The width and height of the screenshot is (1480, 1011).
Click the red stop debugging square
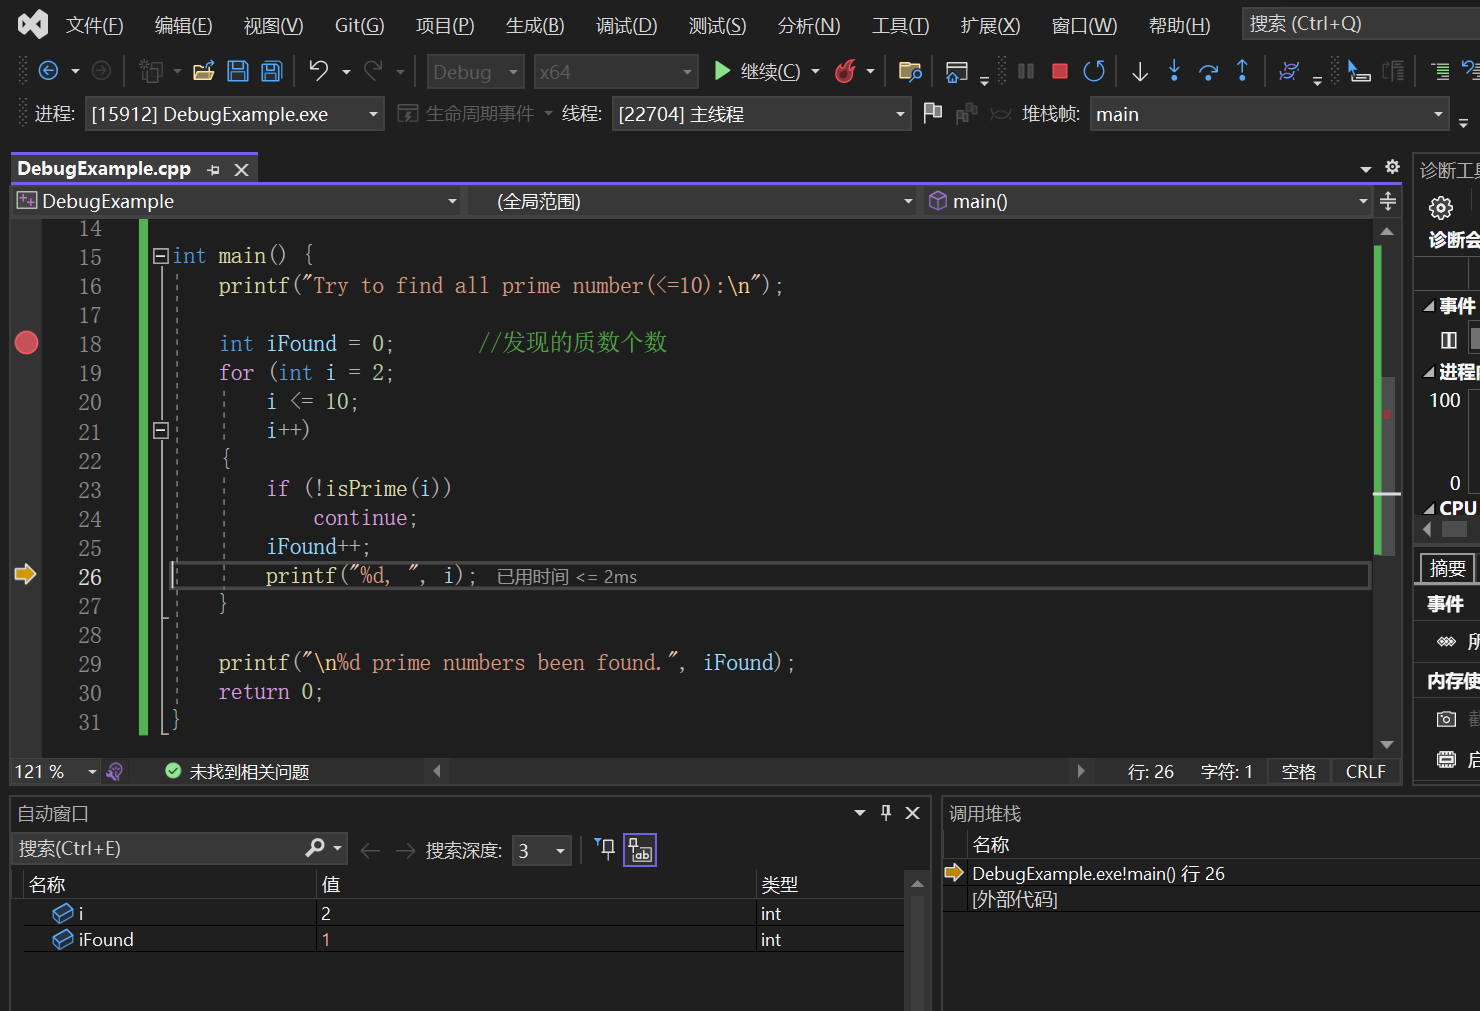[1060, 71]
